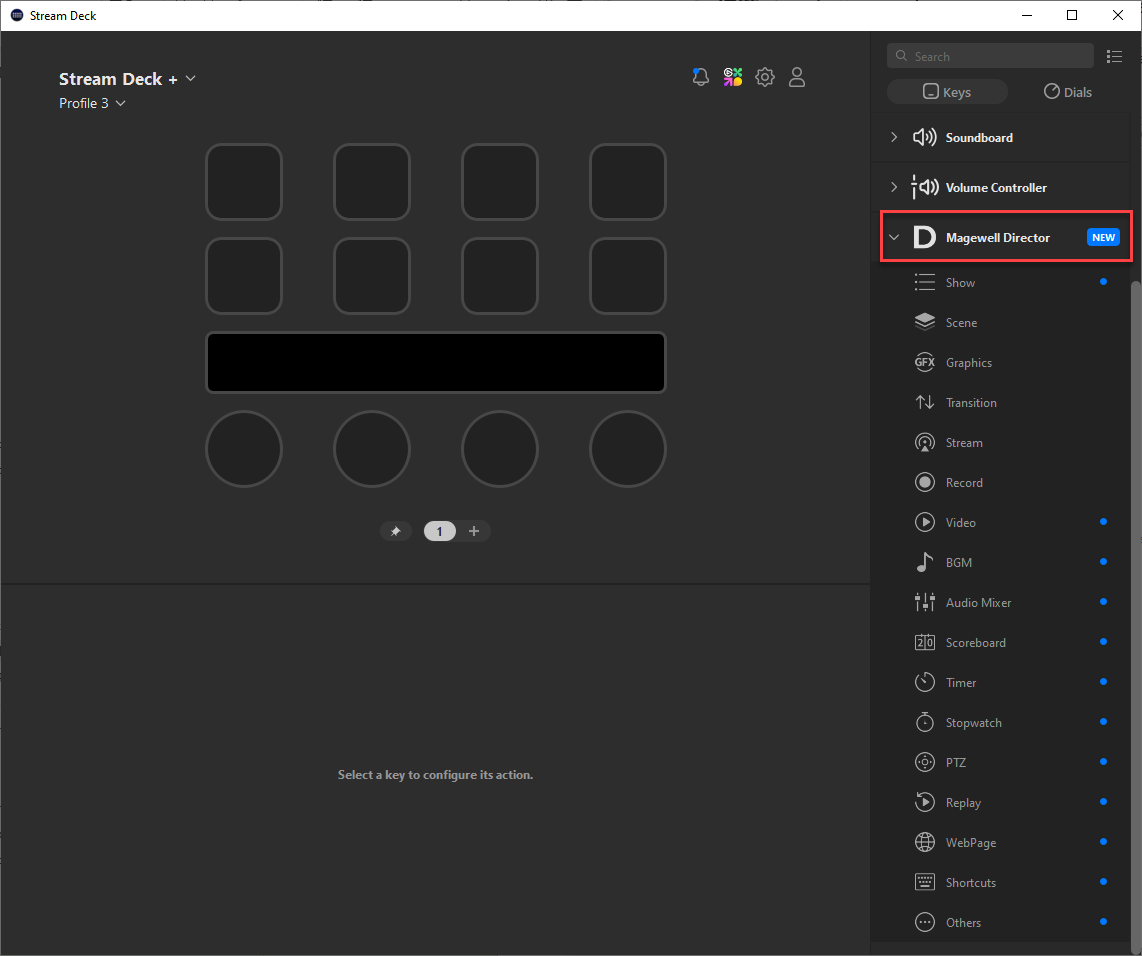Select the PTZ target icon
The image size is (1142, 956).
(x=924, y=762)
